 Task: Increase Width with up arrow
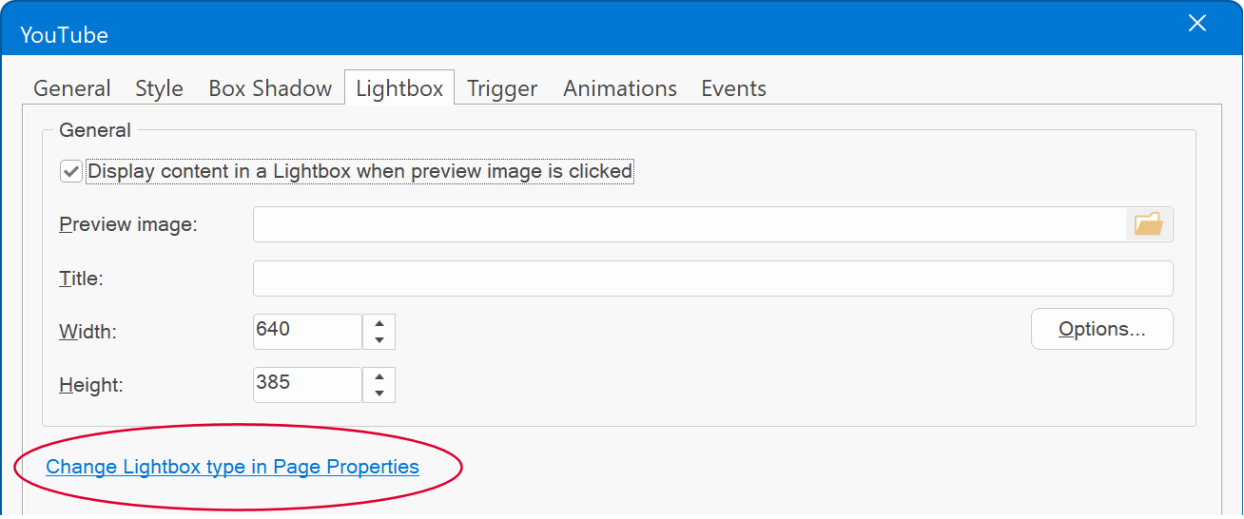pyautogui.click(x=379, y=323)
